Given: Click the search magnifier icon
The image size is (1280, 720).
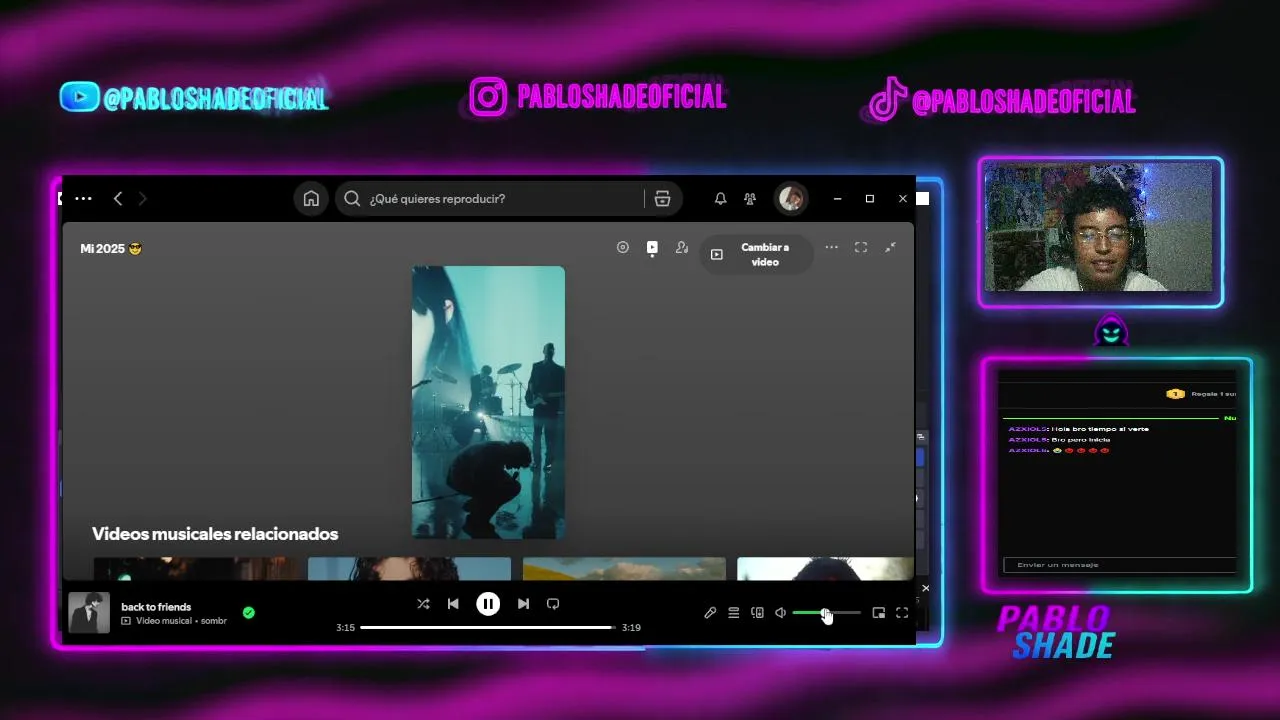Looking at the screenshot, I should pos(352,199).
